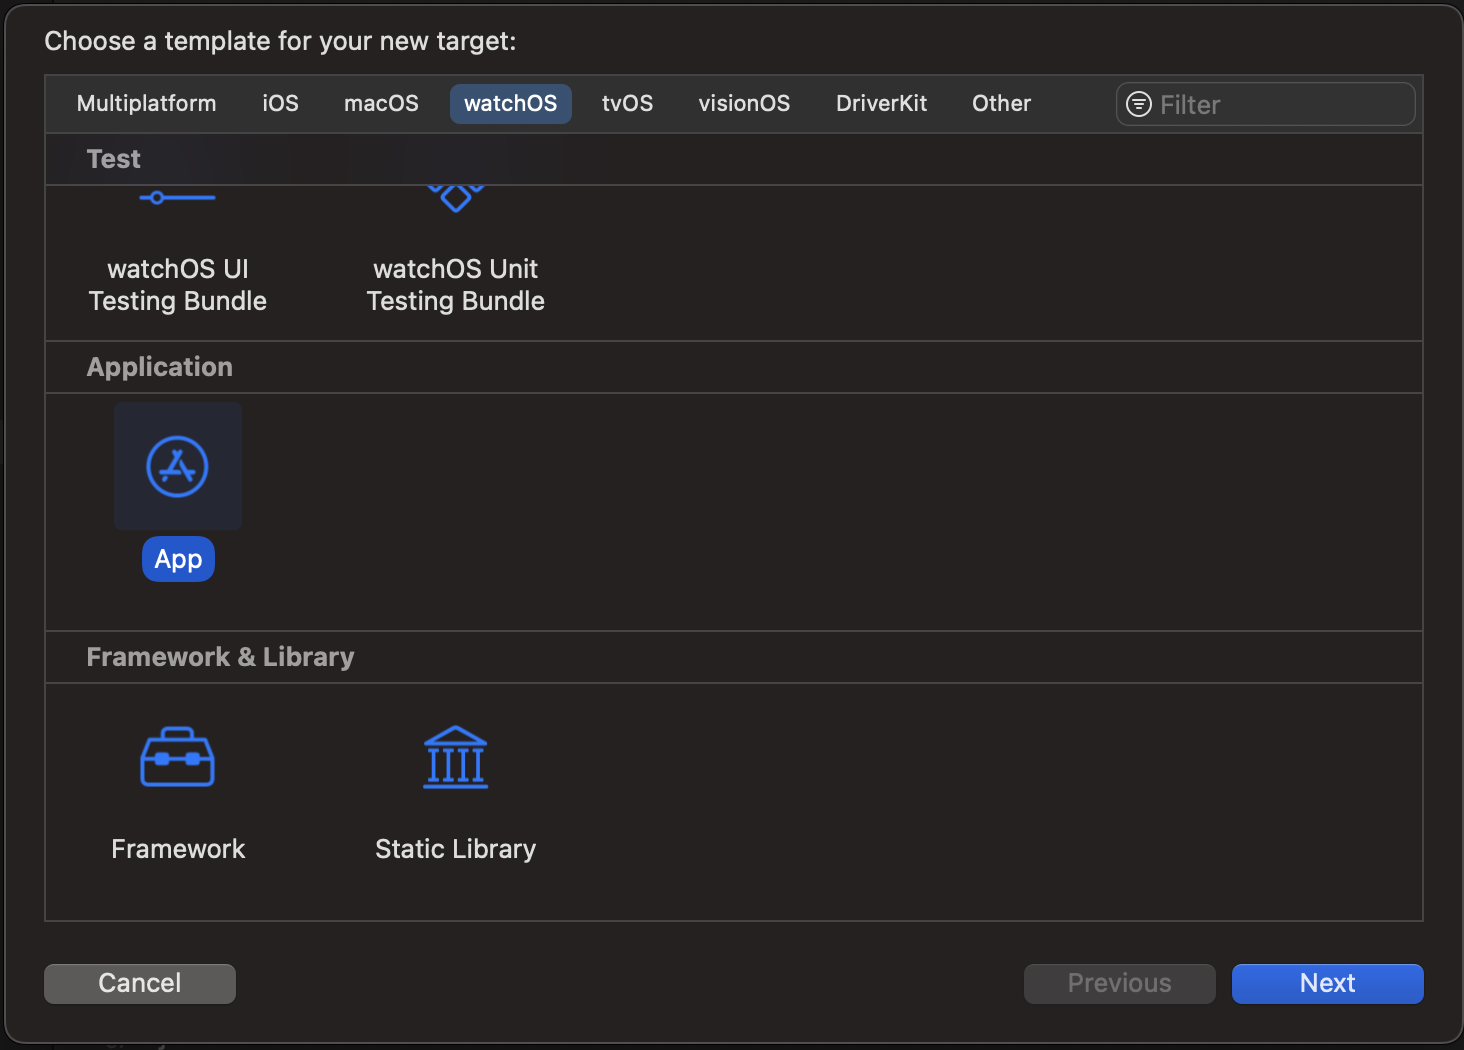
Task: Select the watchOS Unit Testing Bundle icon
Action: point(456,198)
